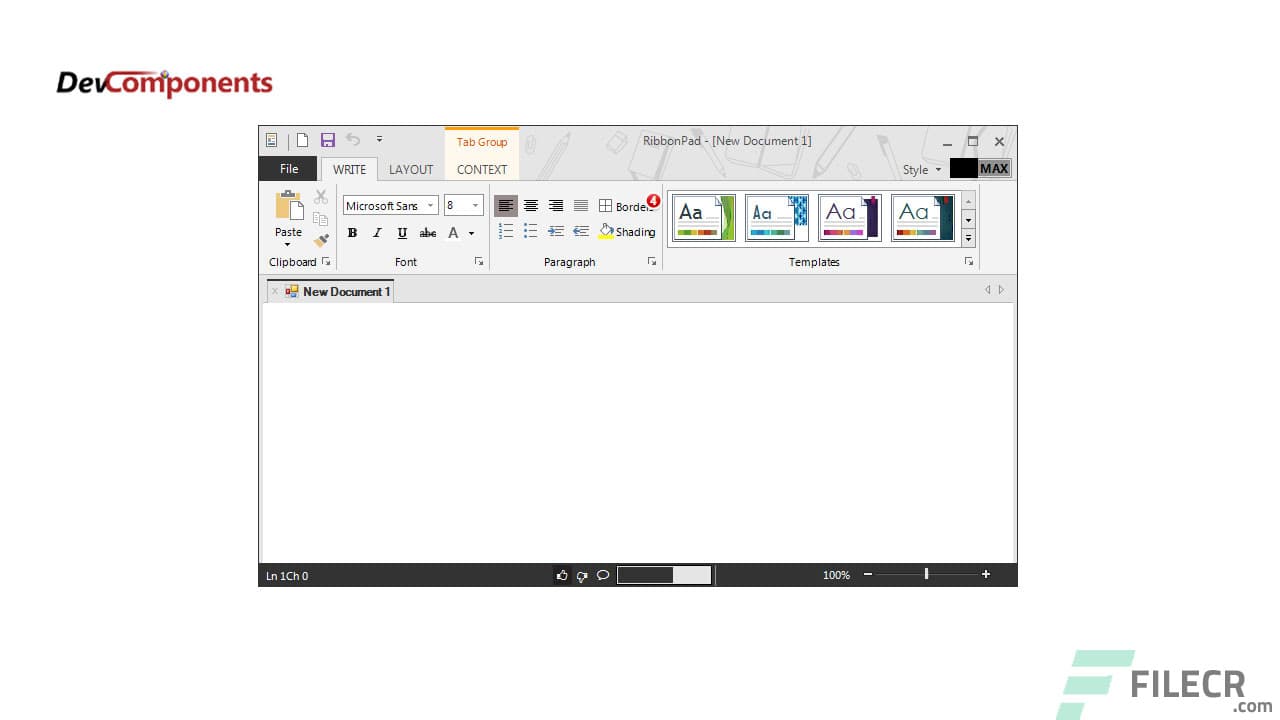Click the Borders icon
The width and height of the screenshot is (1280, 720).
point(606,206)
